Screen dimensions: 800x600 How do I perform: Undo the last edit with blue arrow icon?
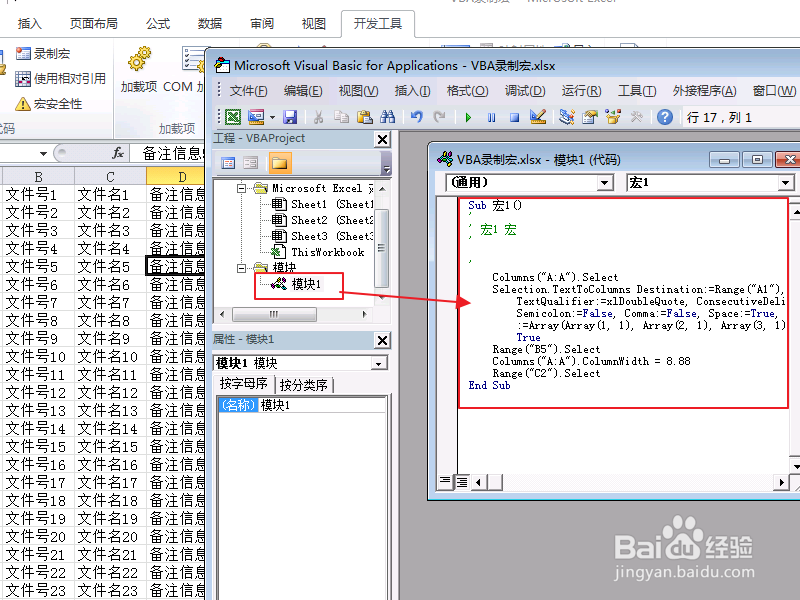coord(417,117)
